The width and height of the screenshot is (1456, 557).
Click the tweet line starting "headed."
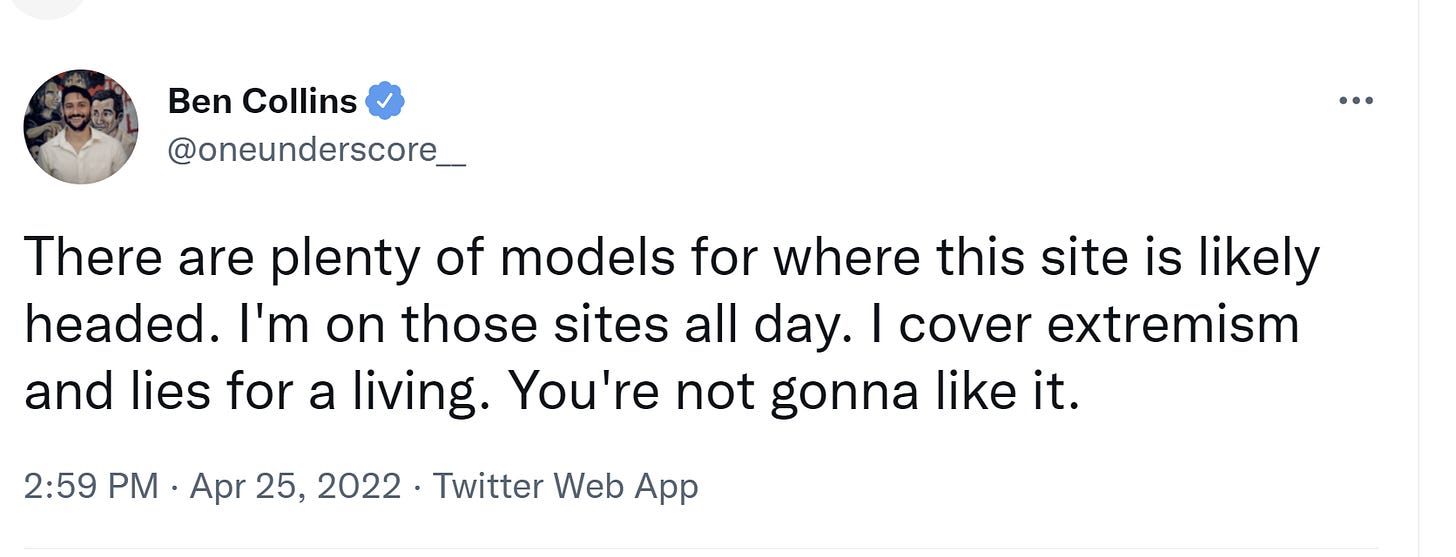pos(660,326)
